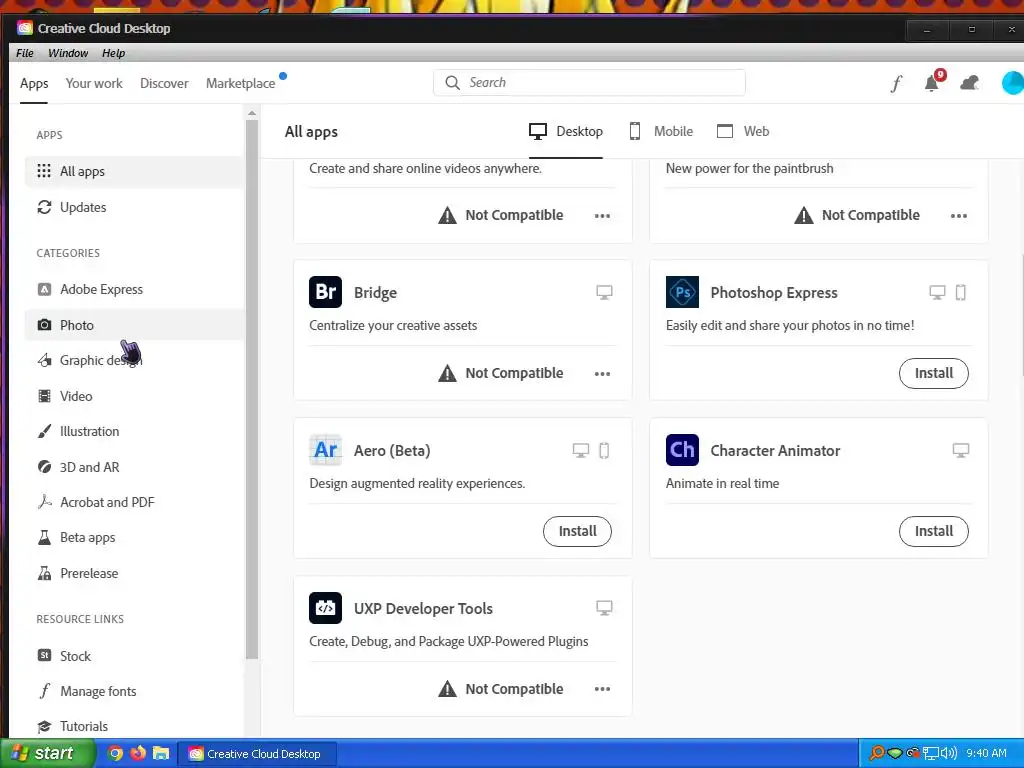
Task: Open file explorer folder in taskbar
Action: 161,753
